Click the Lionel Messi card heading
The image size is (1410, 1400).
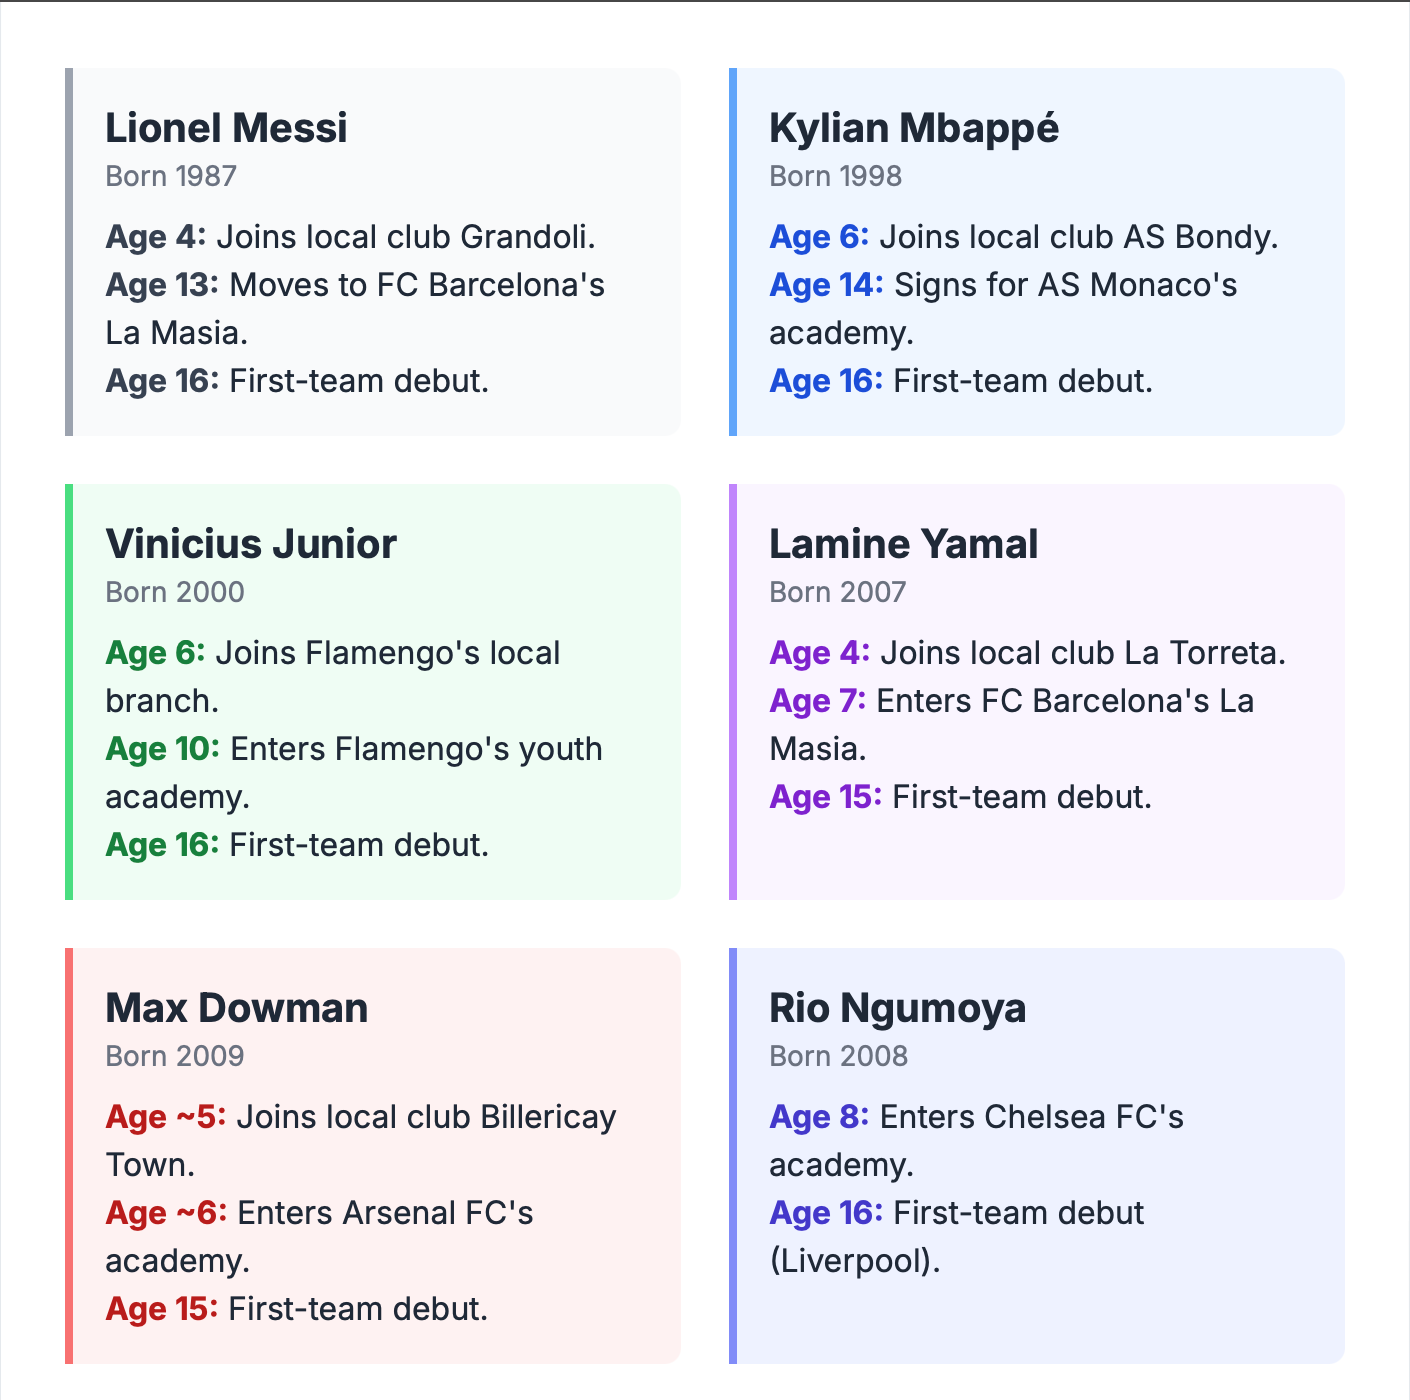click(226, 128)
